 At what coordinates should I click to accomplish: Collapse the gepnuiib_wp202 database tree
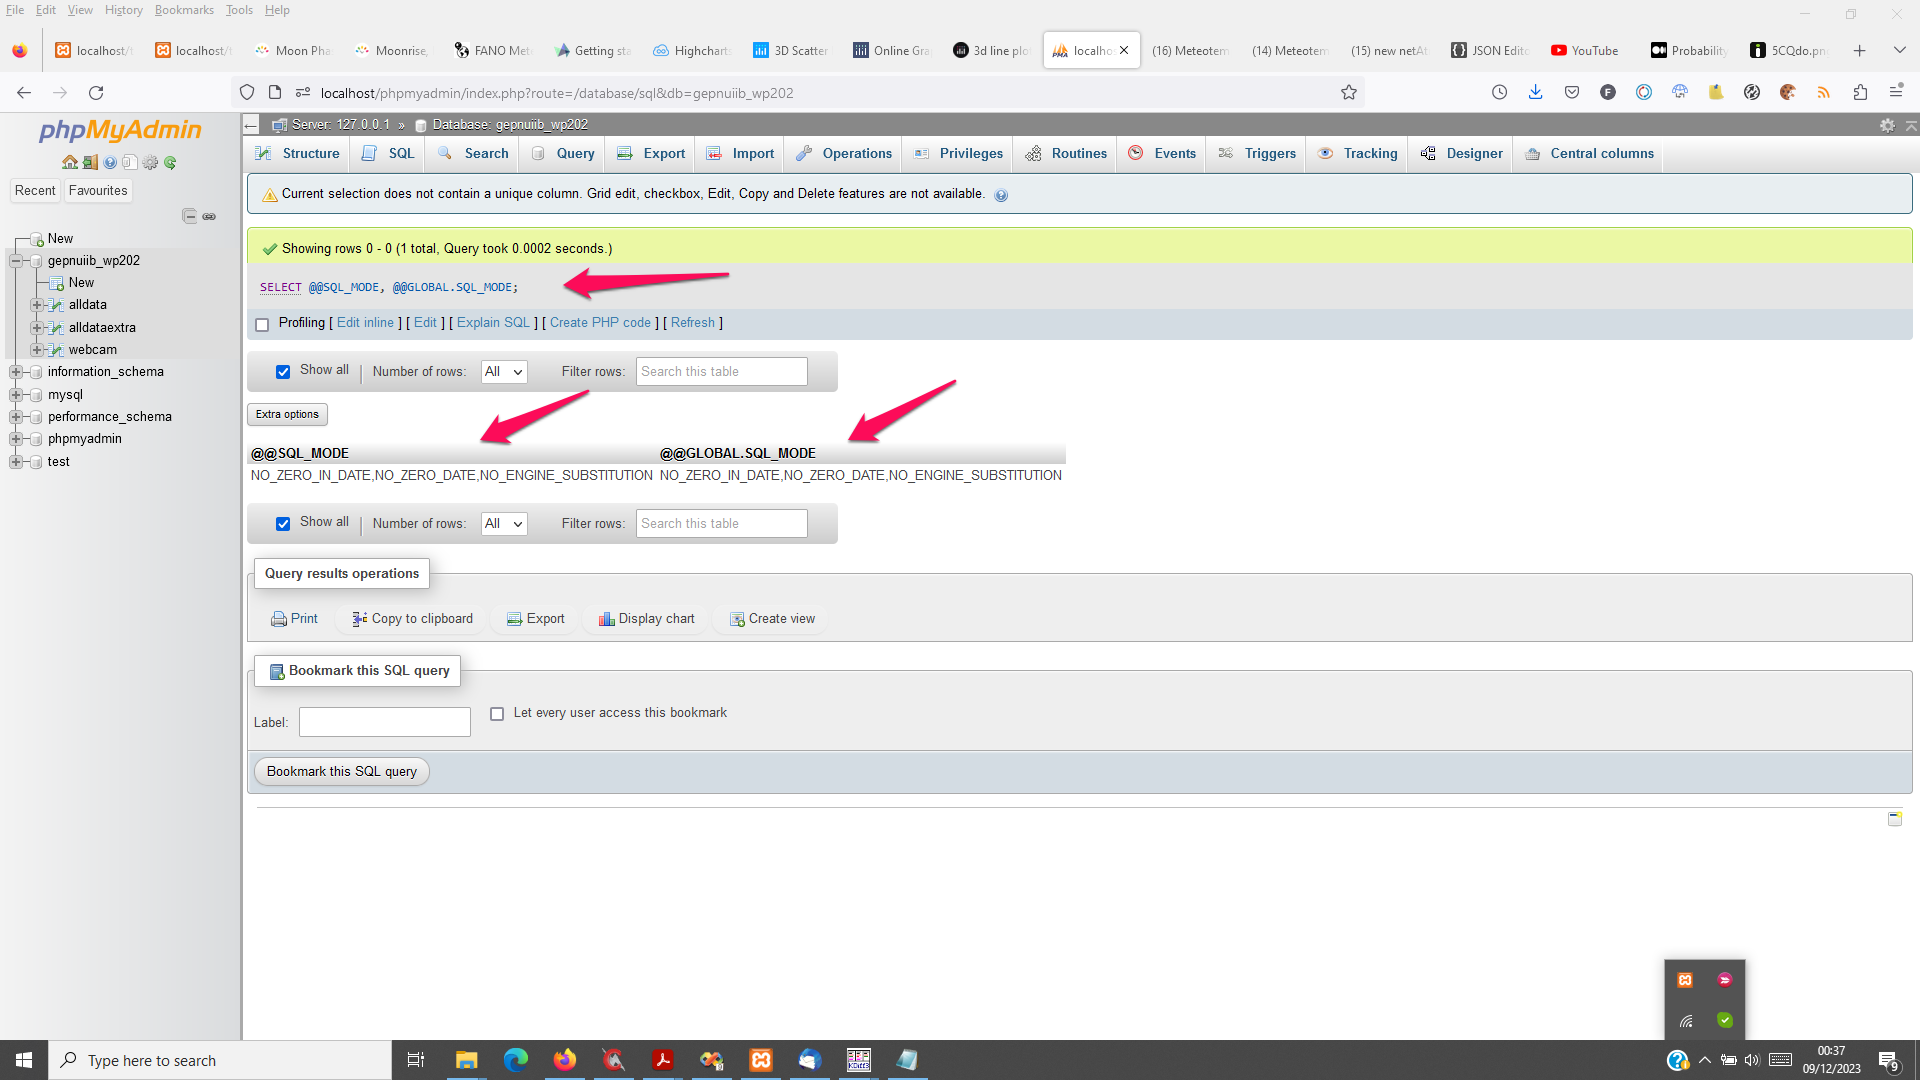pyautogui.click(x=16, y=261)
